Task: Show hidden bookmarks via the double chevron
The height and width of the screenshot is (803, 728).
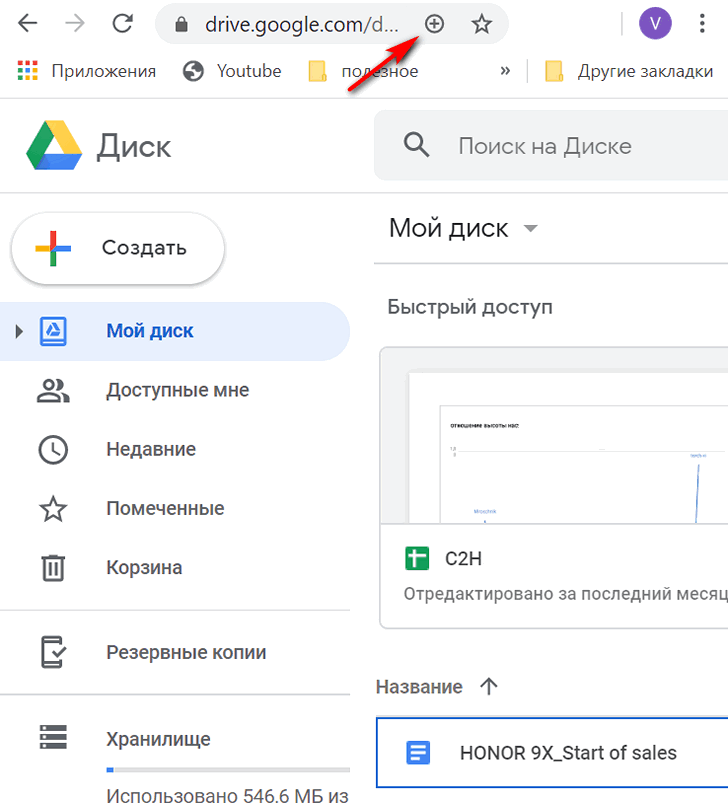Action: point(505,71)
